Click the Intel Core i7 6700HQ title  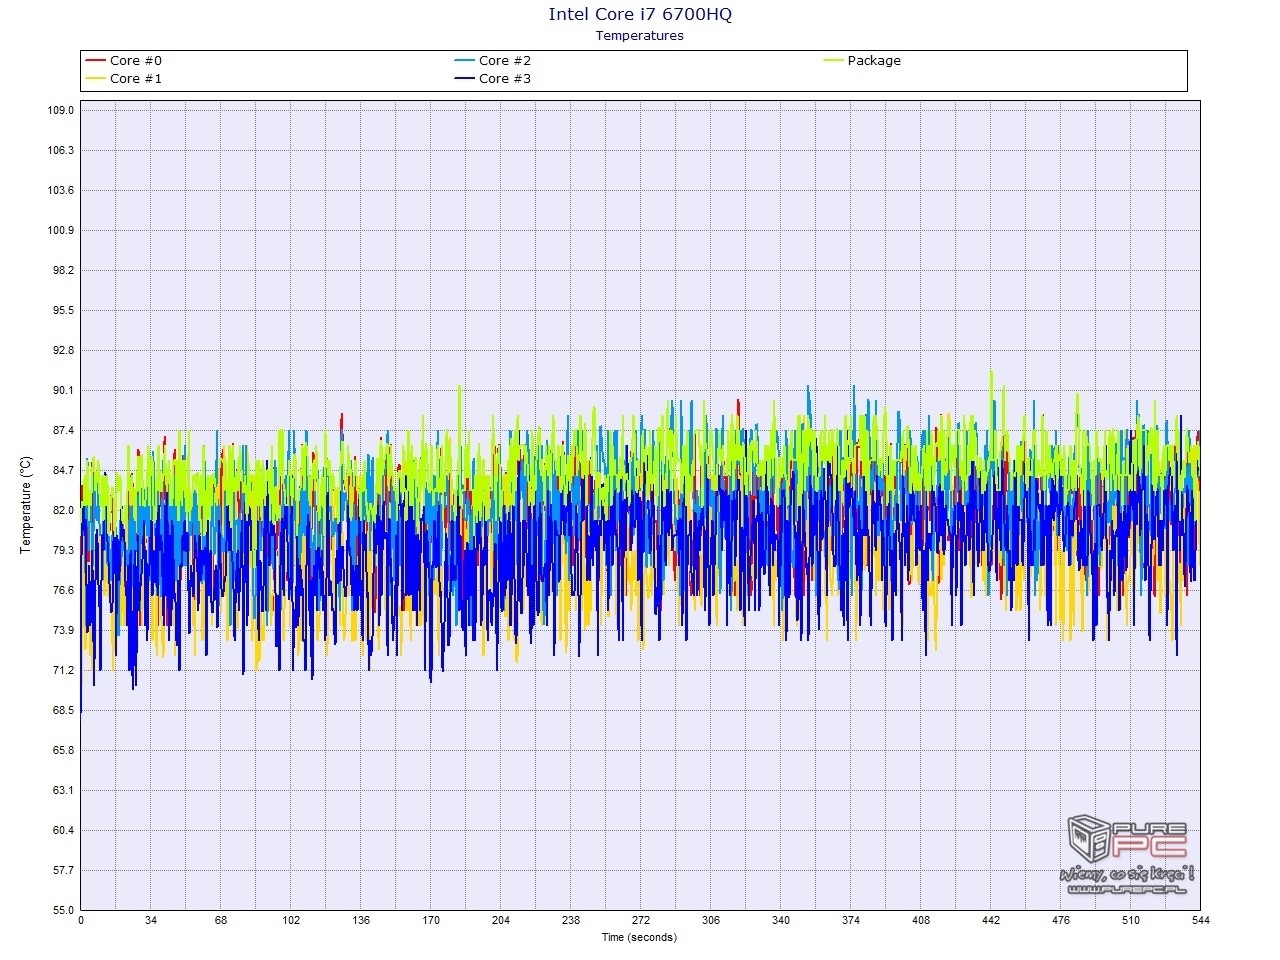coord(640,14)
